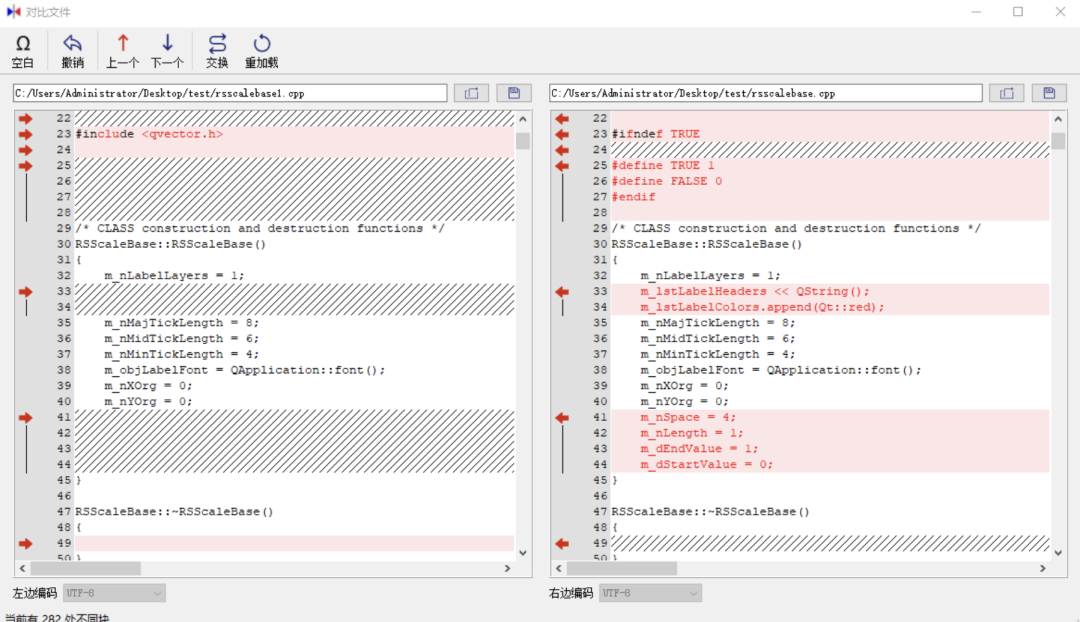Click 'm_objLabelFont' line in right pane
The width and height of the screenshot is (1080, 622).
tap(781, 371)
